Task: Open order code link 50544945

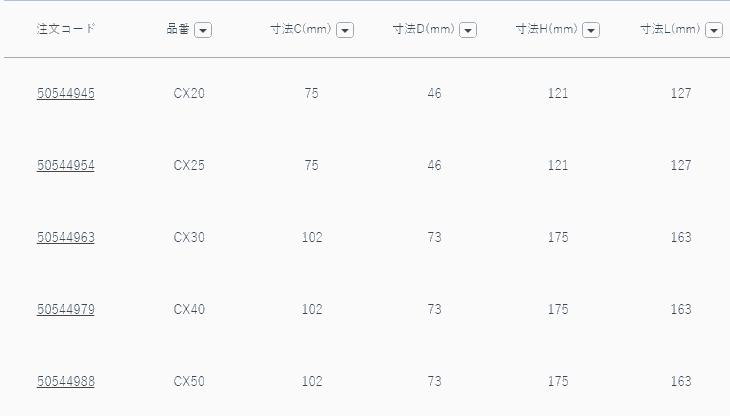Action: (66, 94)
